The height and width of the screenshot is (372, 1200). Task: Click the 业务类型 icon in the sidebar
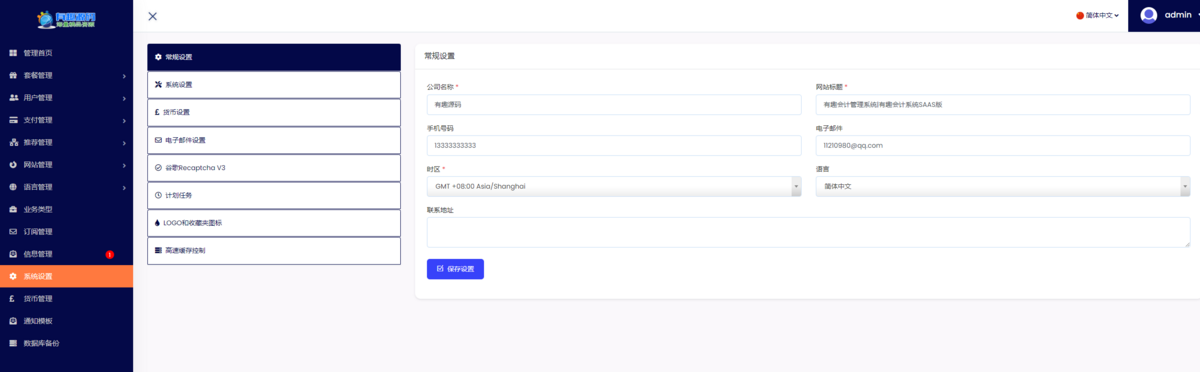pyautogui.click(x=13, y=209)
